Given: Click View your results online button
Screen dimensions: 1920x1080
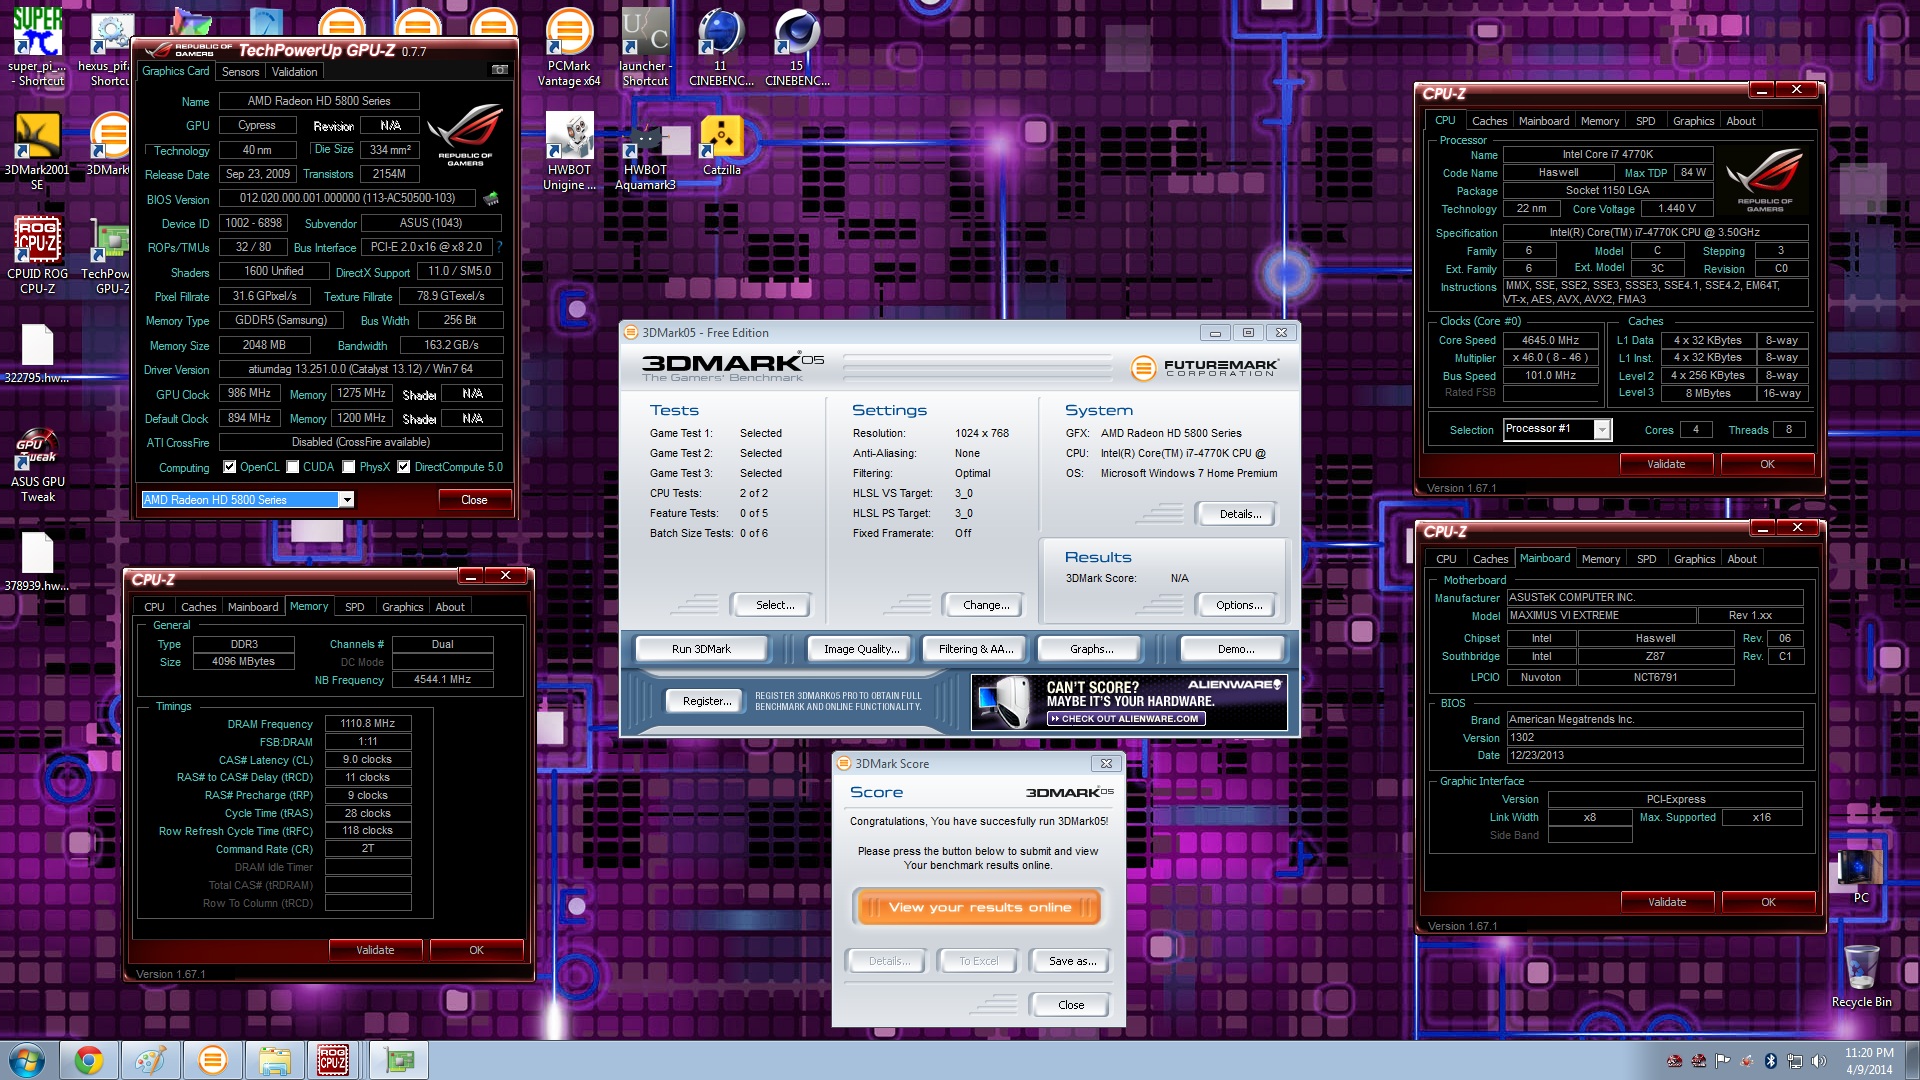Looking at the screenshot, I should [x=978, y=907].
